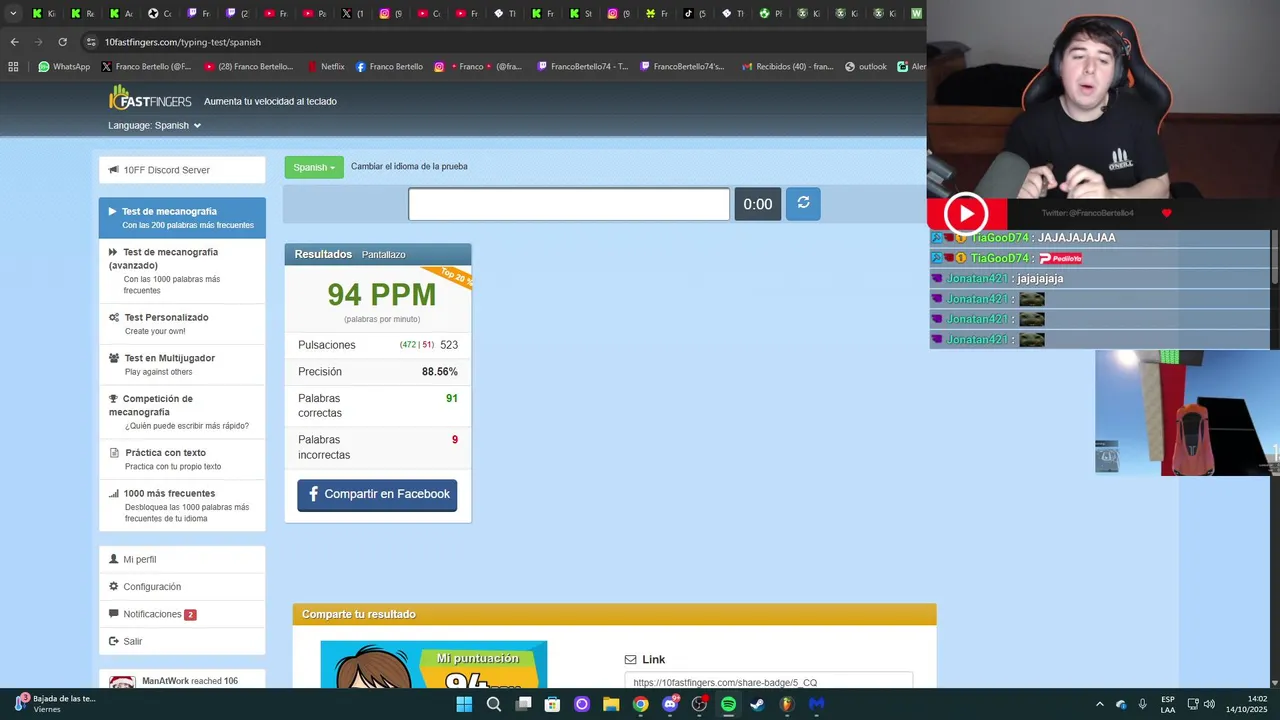
Task: Click the typing test input field
Action: [x=569, y=204]
